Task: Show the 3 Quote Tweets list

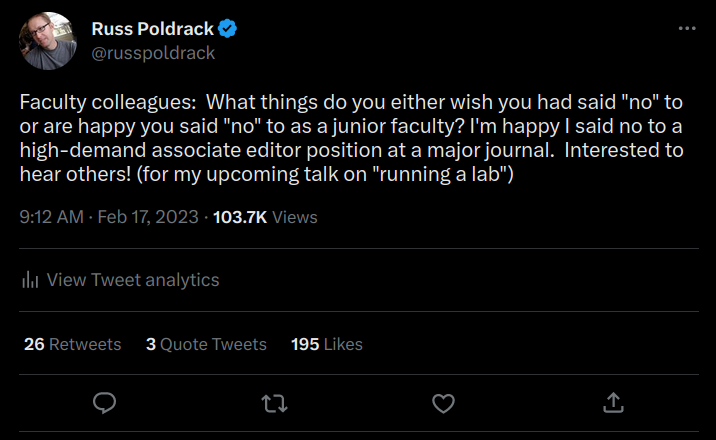Action: tap(206, 344)
